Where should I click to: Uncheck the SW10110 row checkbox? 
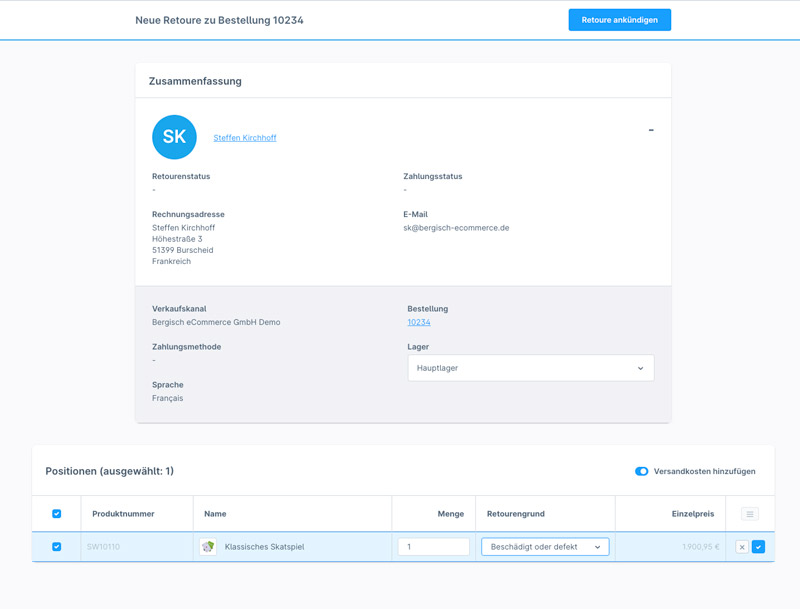pos(56,547)
